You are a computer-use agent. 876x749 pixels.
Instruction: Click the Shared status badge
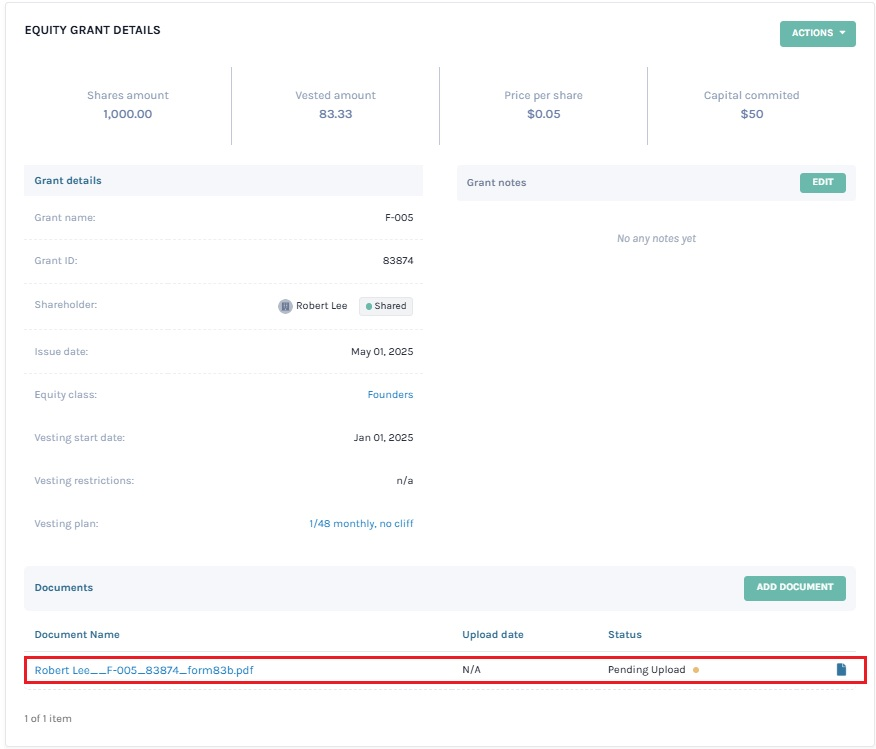tap(385, 306)
